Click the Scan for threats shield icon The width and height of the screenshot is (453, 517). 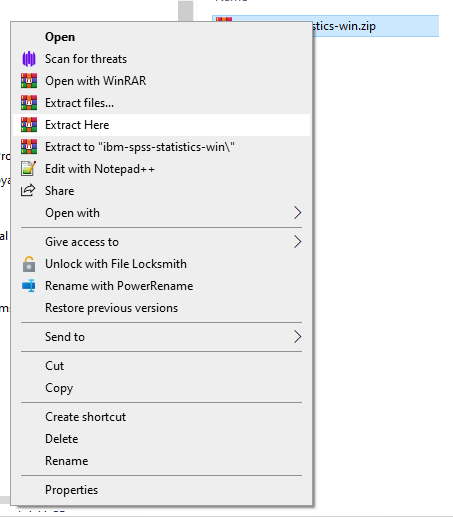click(x=29, y=59)
